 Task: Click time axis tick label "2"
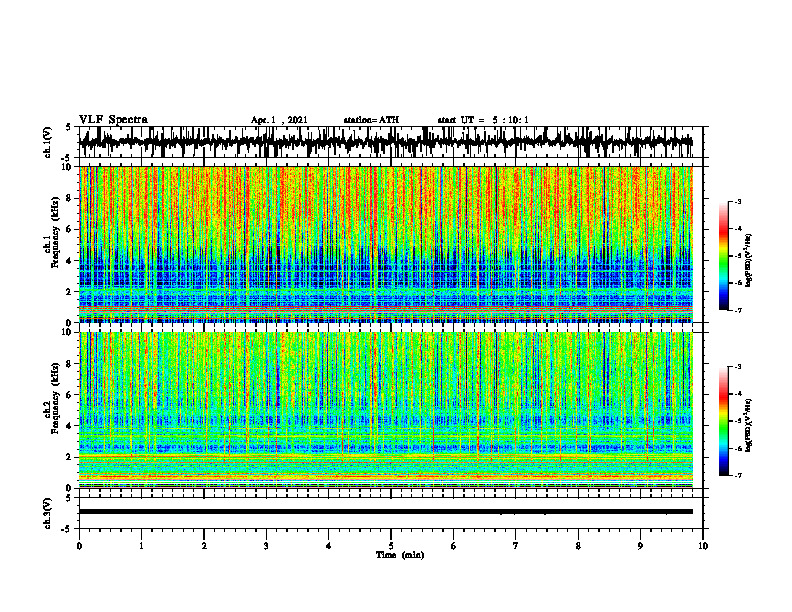pos(204,546)
